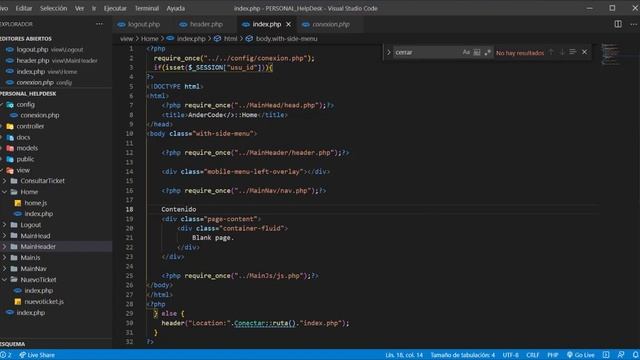Split the editor to the right
640x360 pixels.
tap(618, 24)
